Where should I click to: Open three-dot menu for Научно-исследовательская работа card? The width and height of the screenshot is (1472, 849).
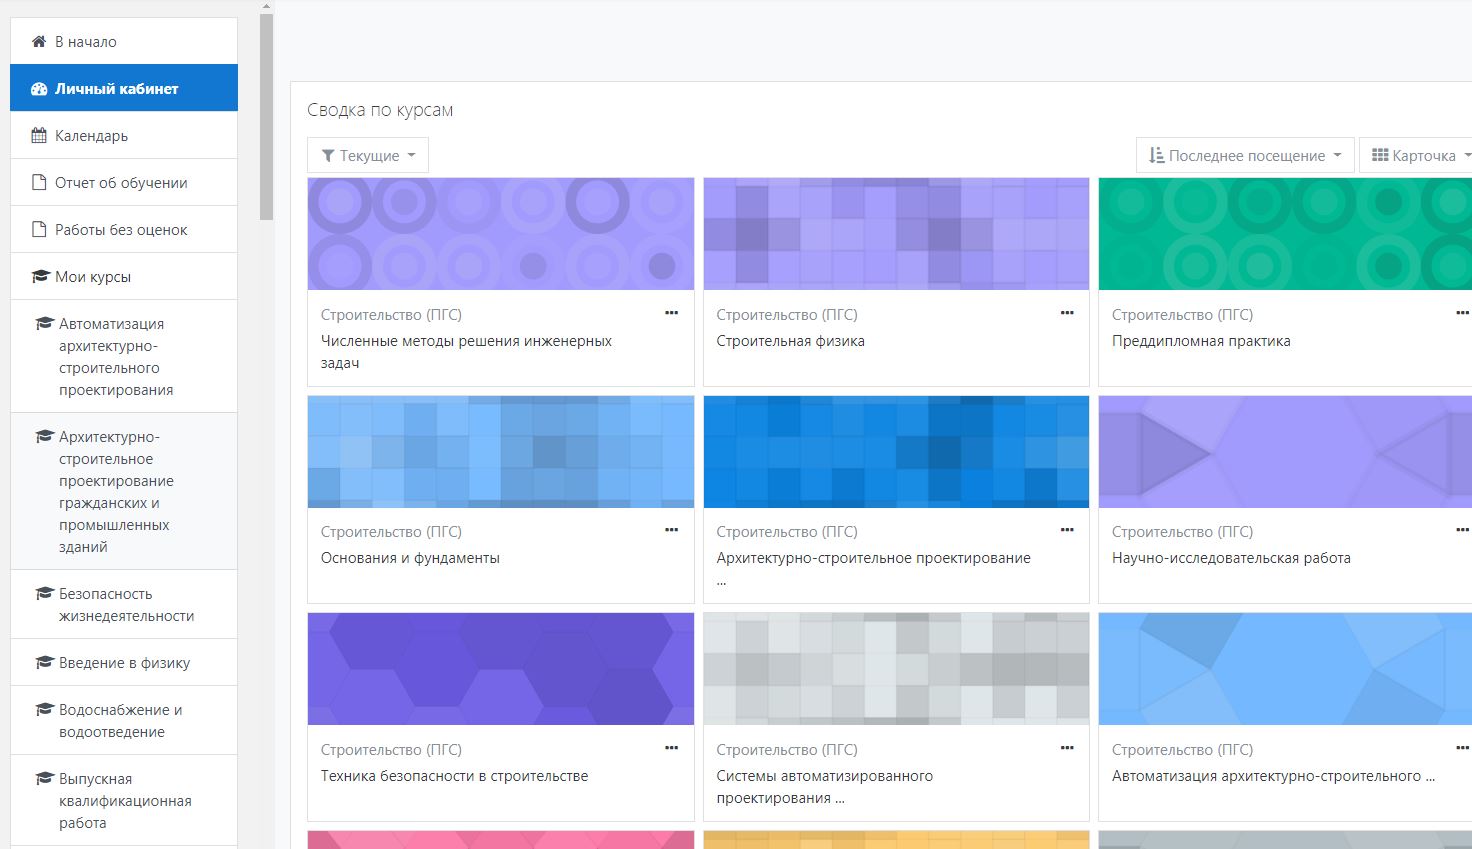tap(1463, 530)
